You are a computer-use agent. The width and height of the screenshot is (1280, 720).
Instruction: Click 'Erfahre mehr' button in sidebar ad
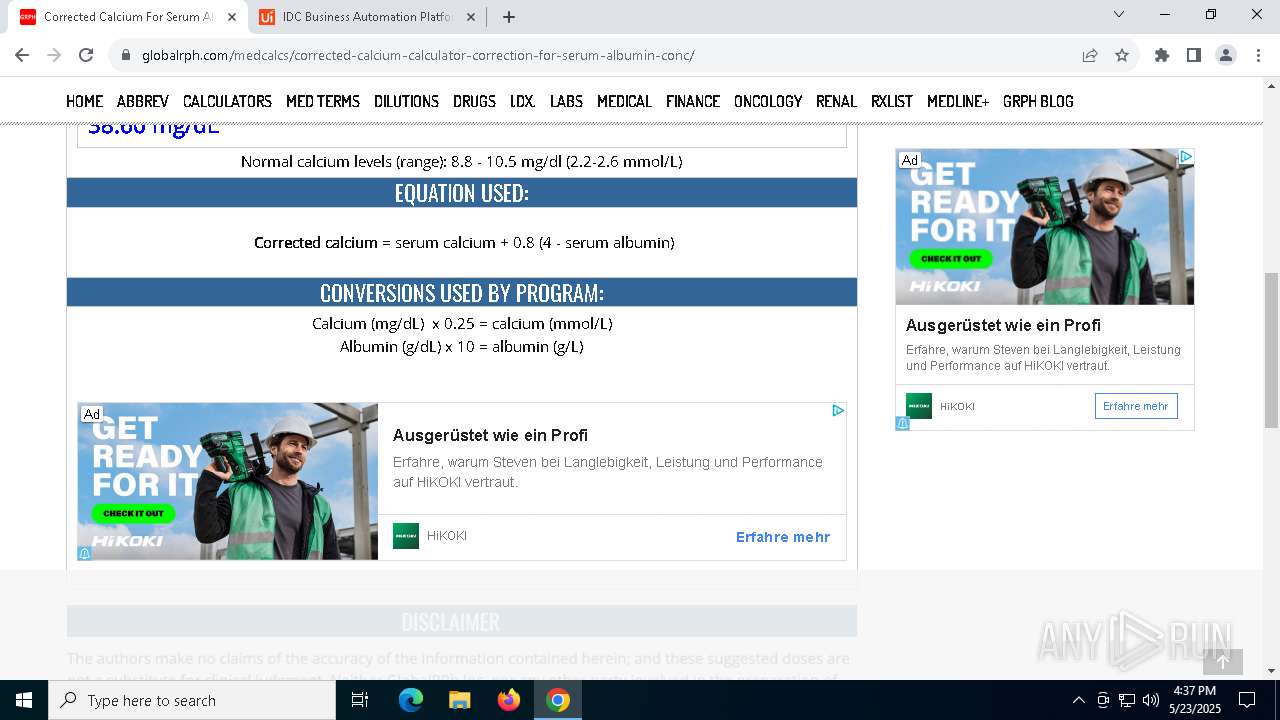pyautogui.click(x=1136, y=406)
